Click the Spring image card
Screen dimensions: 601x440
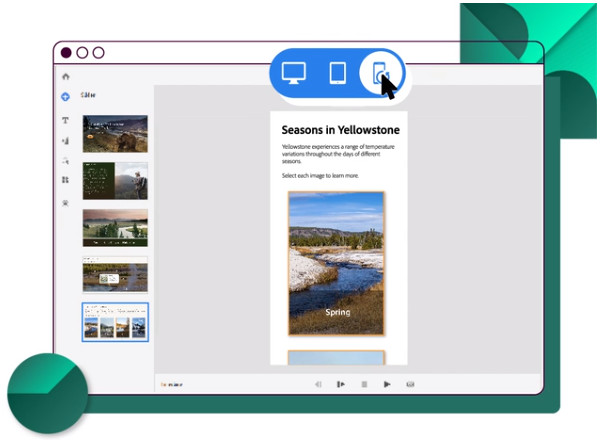point(336,264)
